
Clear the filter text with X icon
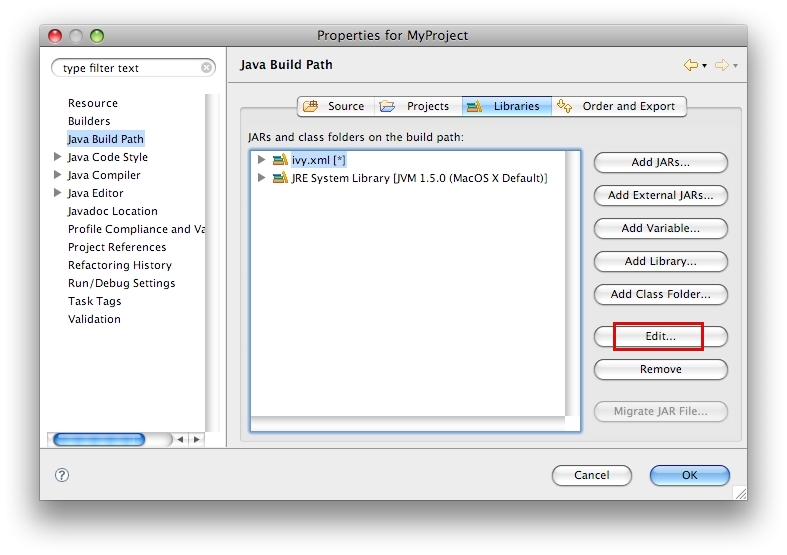tap(207, 68)
